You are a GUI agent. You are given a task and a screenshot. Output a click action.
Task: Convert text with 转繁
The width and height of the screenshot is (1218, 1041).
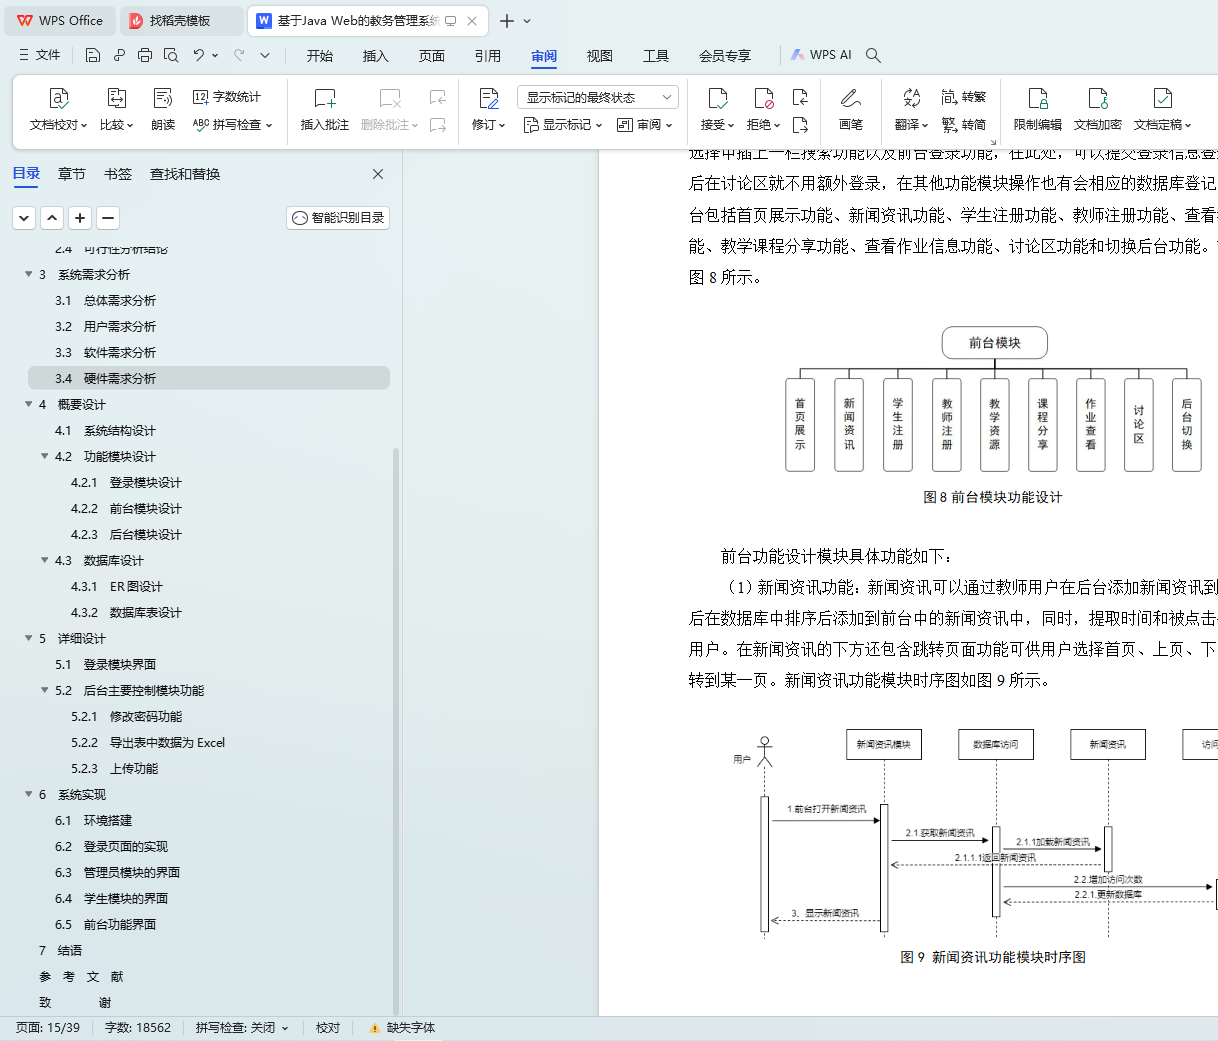[x=964, y=97]
